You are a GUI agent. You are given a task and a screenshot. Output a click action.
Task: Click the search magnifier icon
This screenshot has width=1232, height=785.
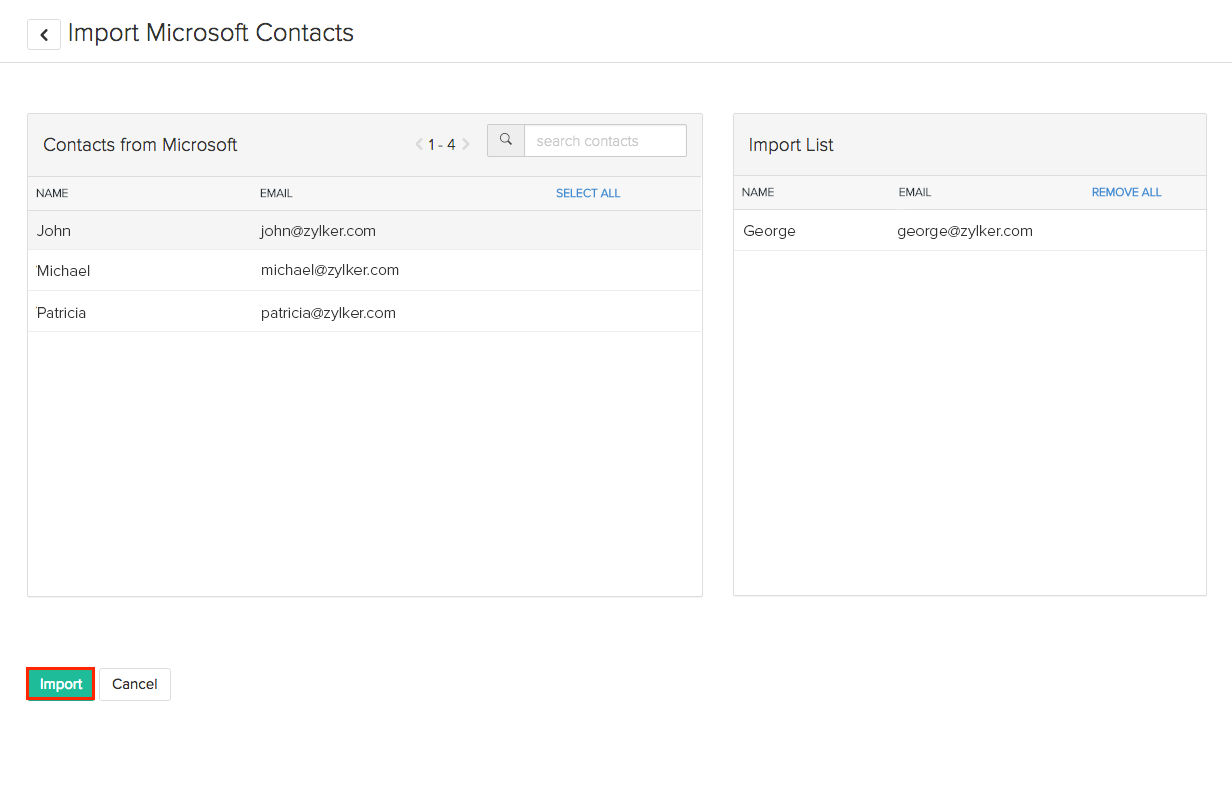point(506,140)
